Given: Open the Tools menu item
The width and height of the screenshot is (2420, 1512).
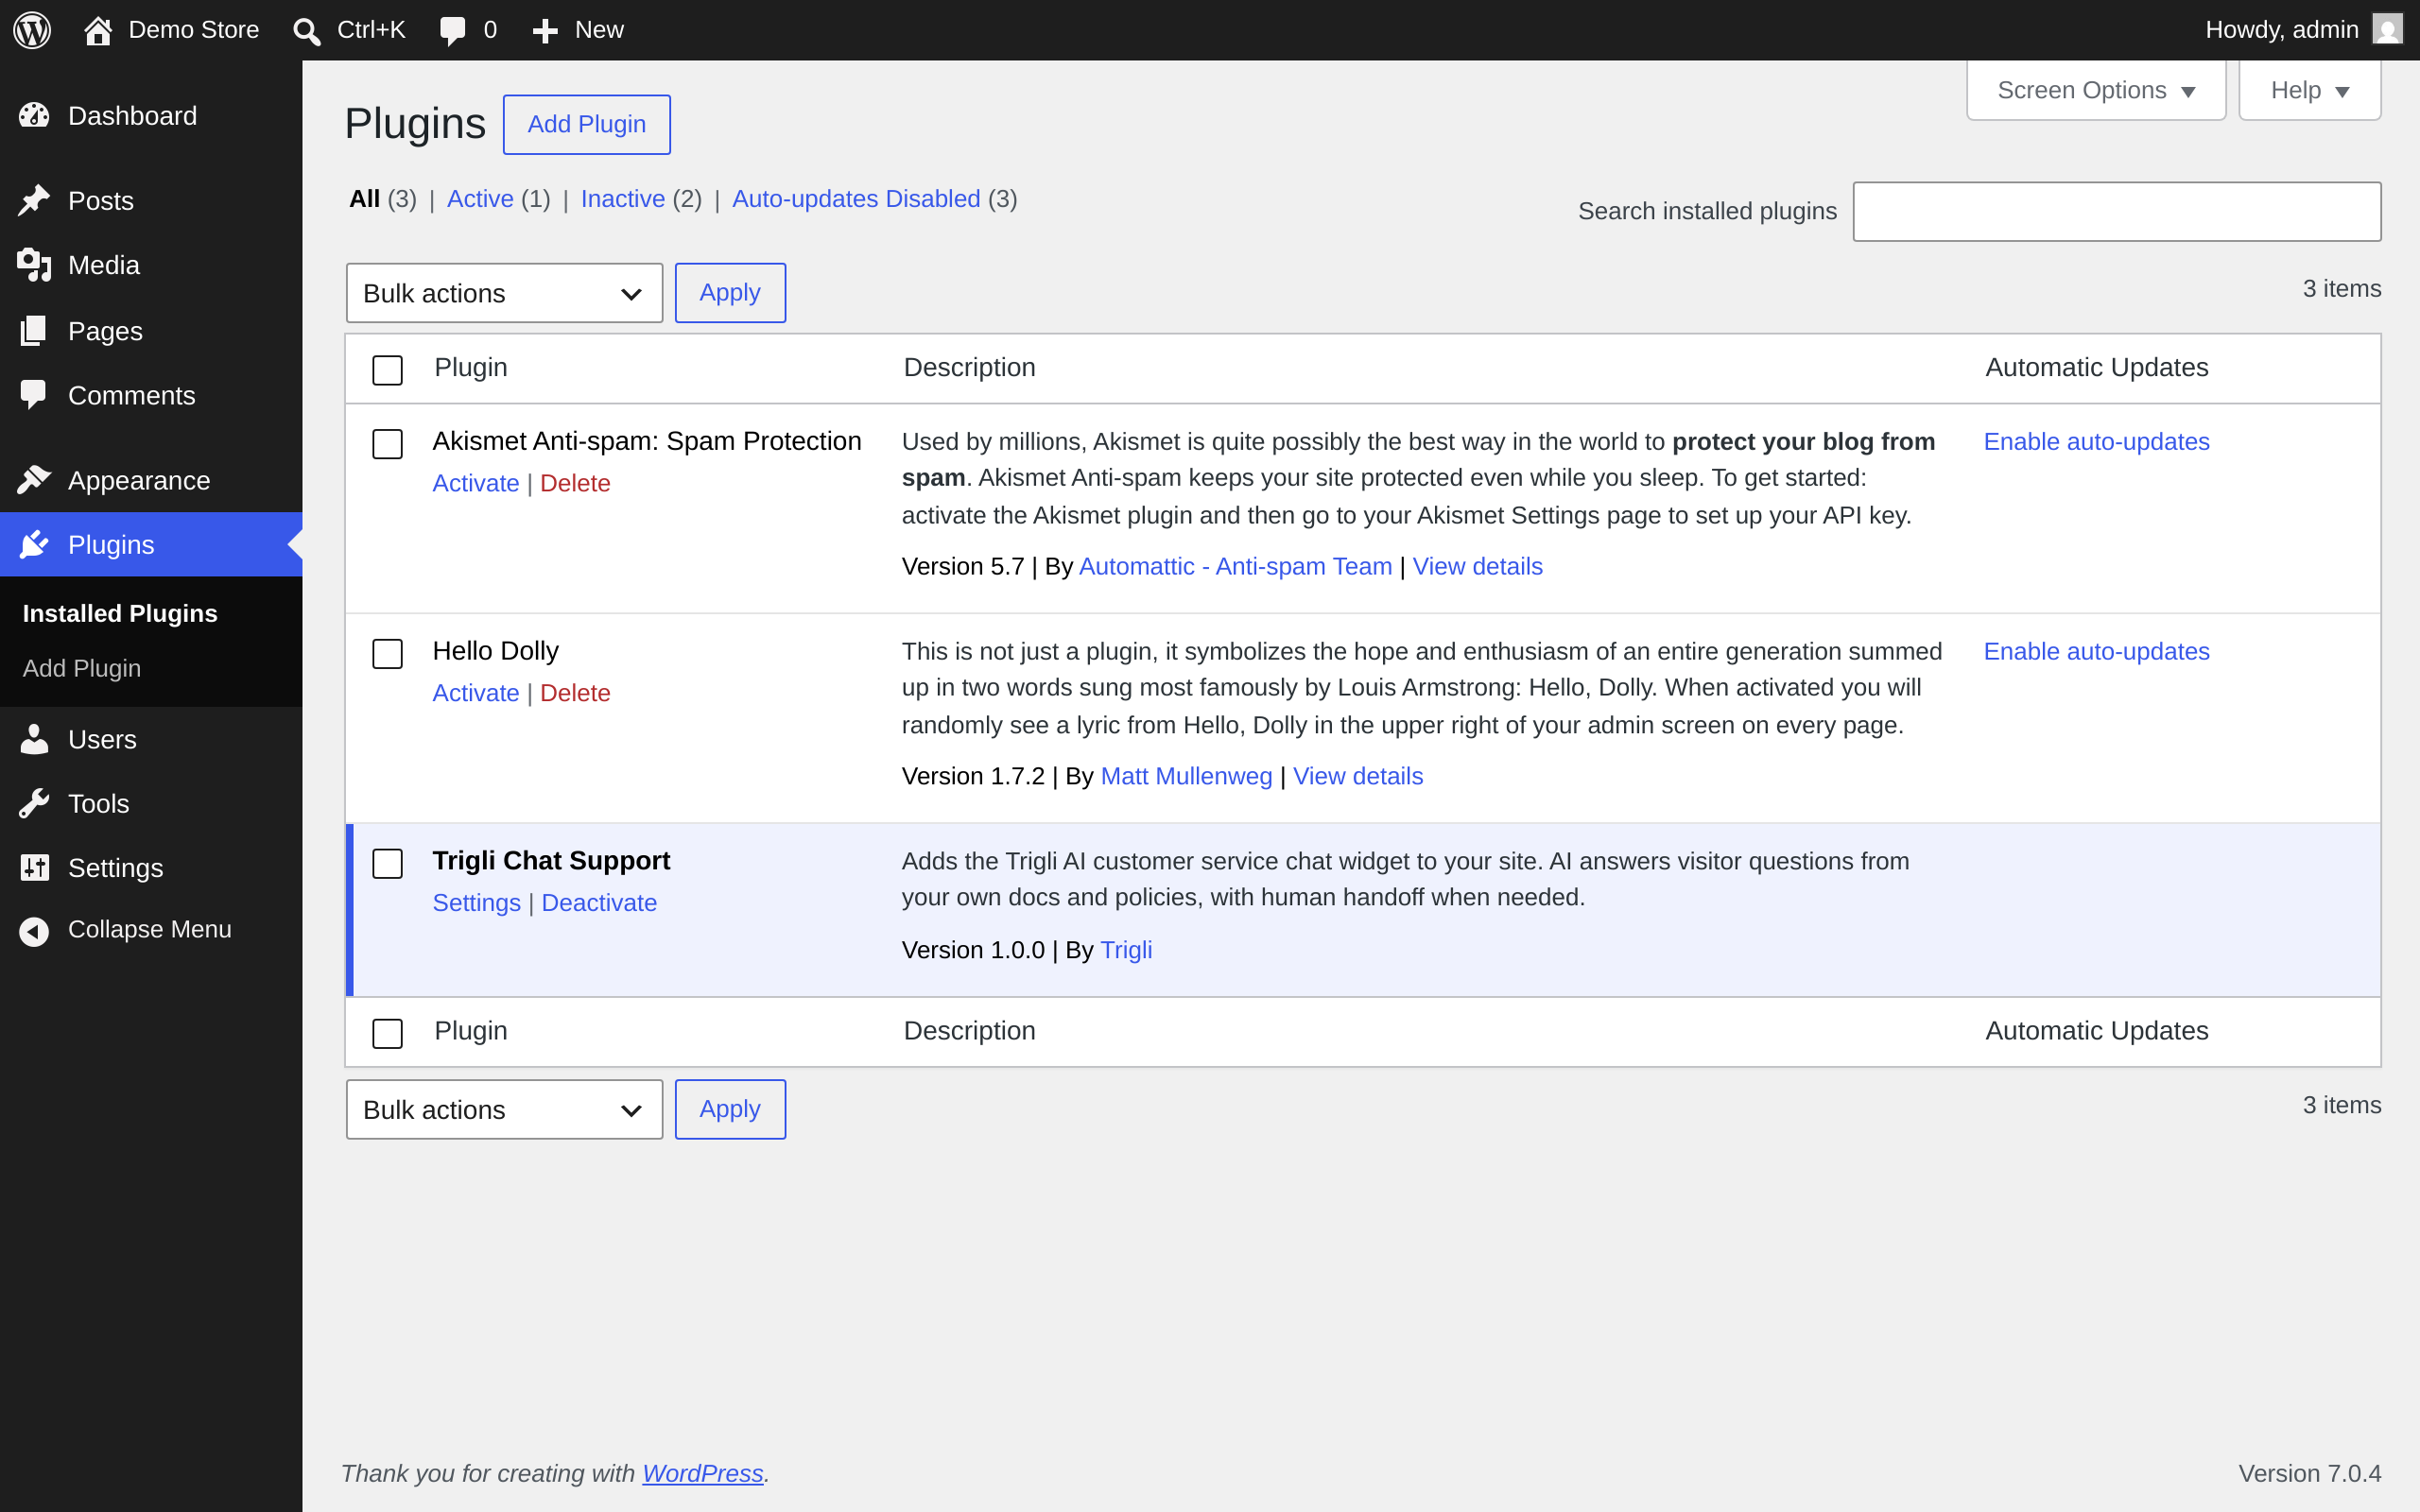Looking at the screenshot, I should click(151, 803).
